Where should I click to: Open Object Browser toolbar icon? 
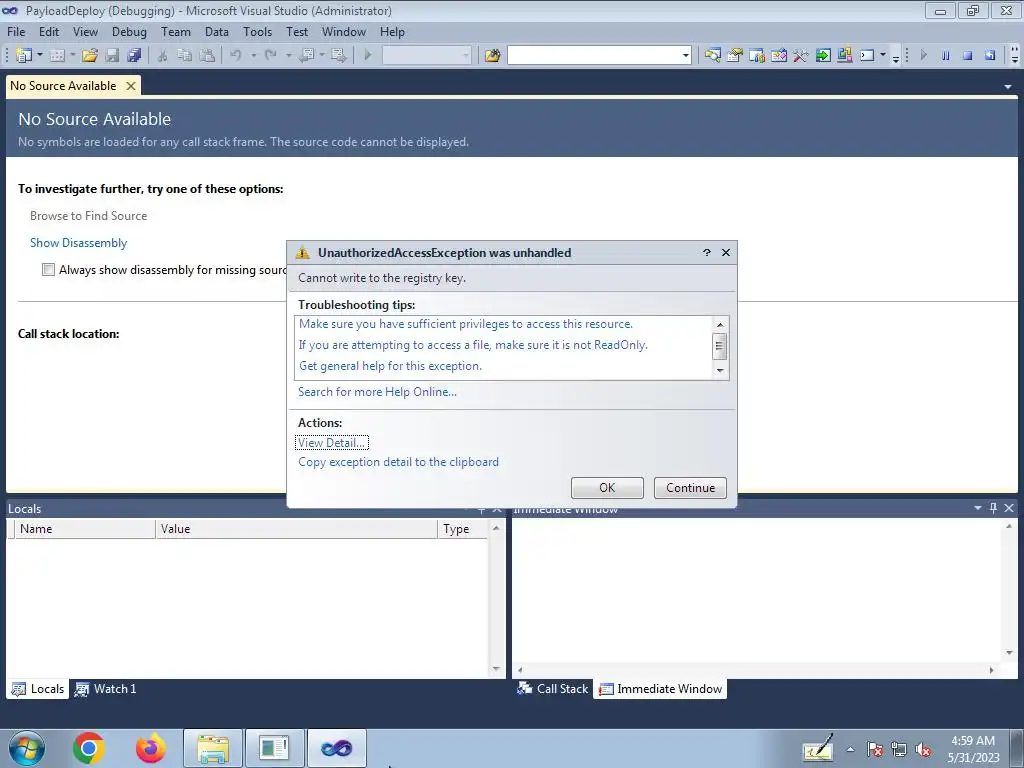(x=778, y=56)
